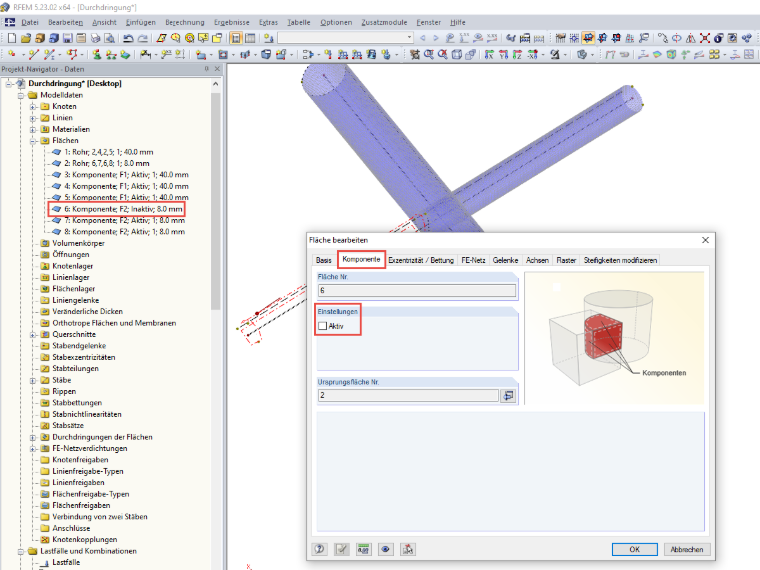Enable the Aktiv checkbox

pyautogui.click(x=323, y=326)
